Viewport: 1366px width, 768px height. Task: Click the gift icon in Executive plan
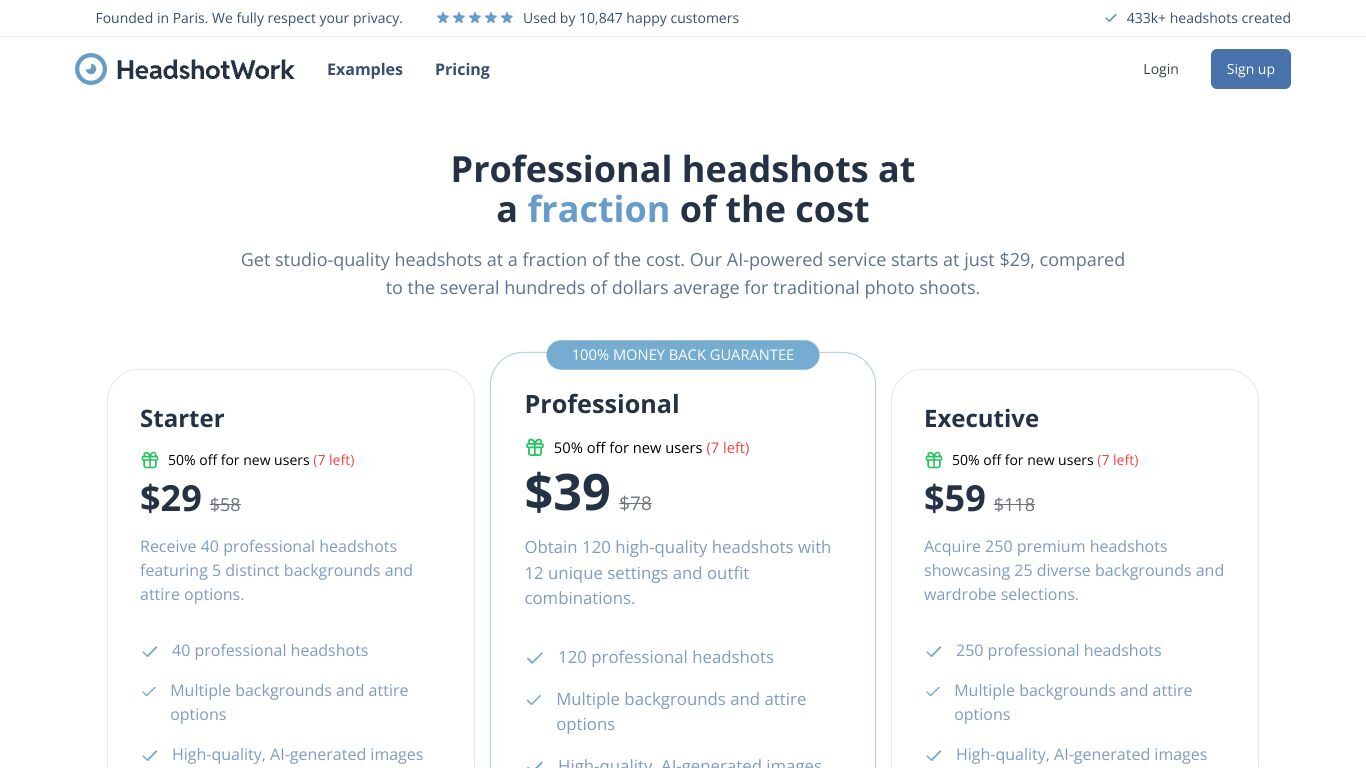pyautogui.click(x=934, y=460)
